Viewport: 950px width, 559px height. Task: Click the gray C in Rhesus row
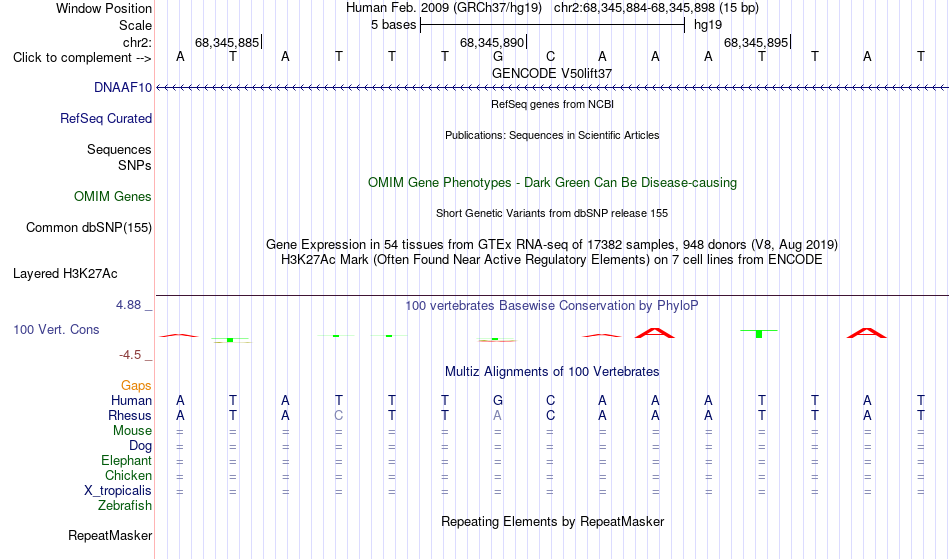[x=339, y=416]
